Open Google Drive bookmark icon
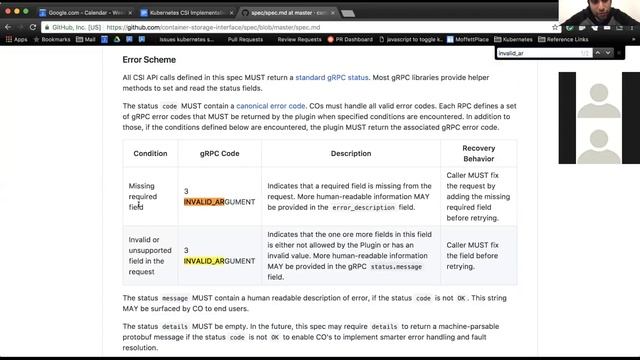The width and height of the screenshot is (640, 360). click(x=117, y=40)
